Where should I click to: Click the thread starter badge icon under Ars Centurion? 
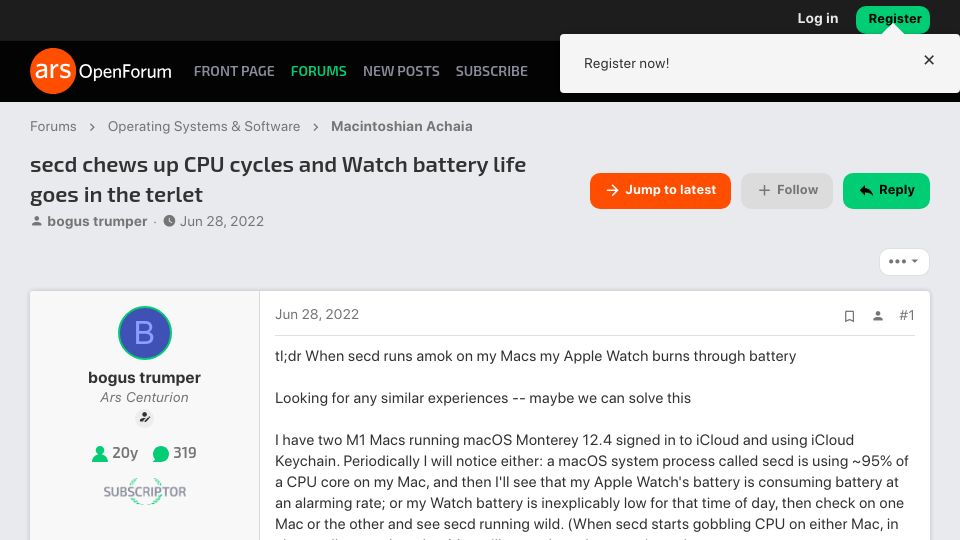point(144,418)
